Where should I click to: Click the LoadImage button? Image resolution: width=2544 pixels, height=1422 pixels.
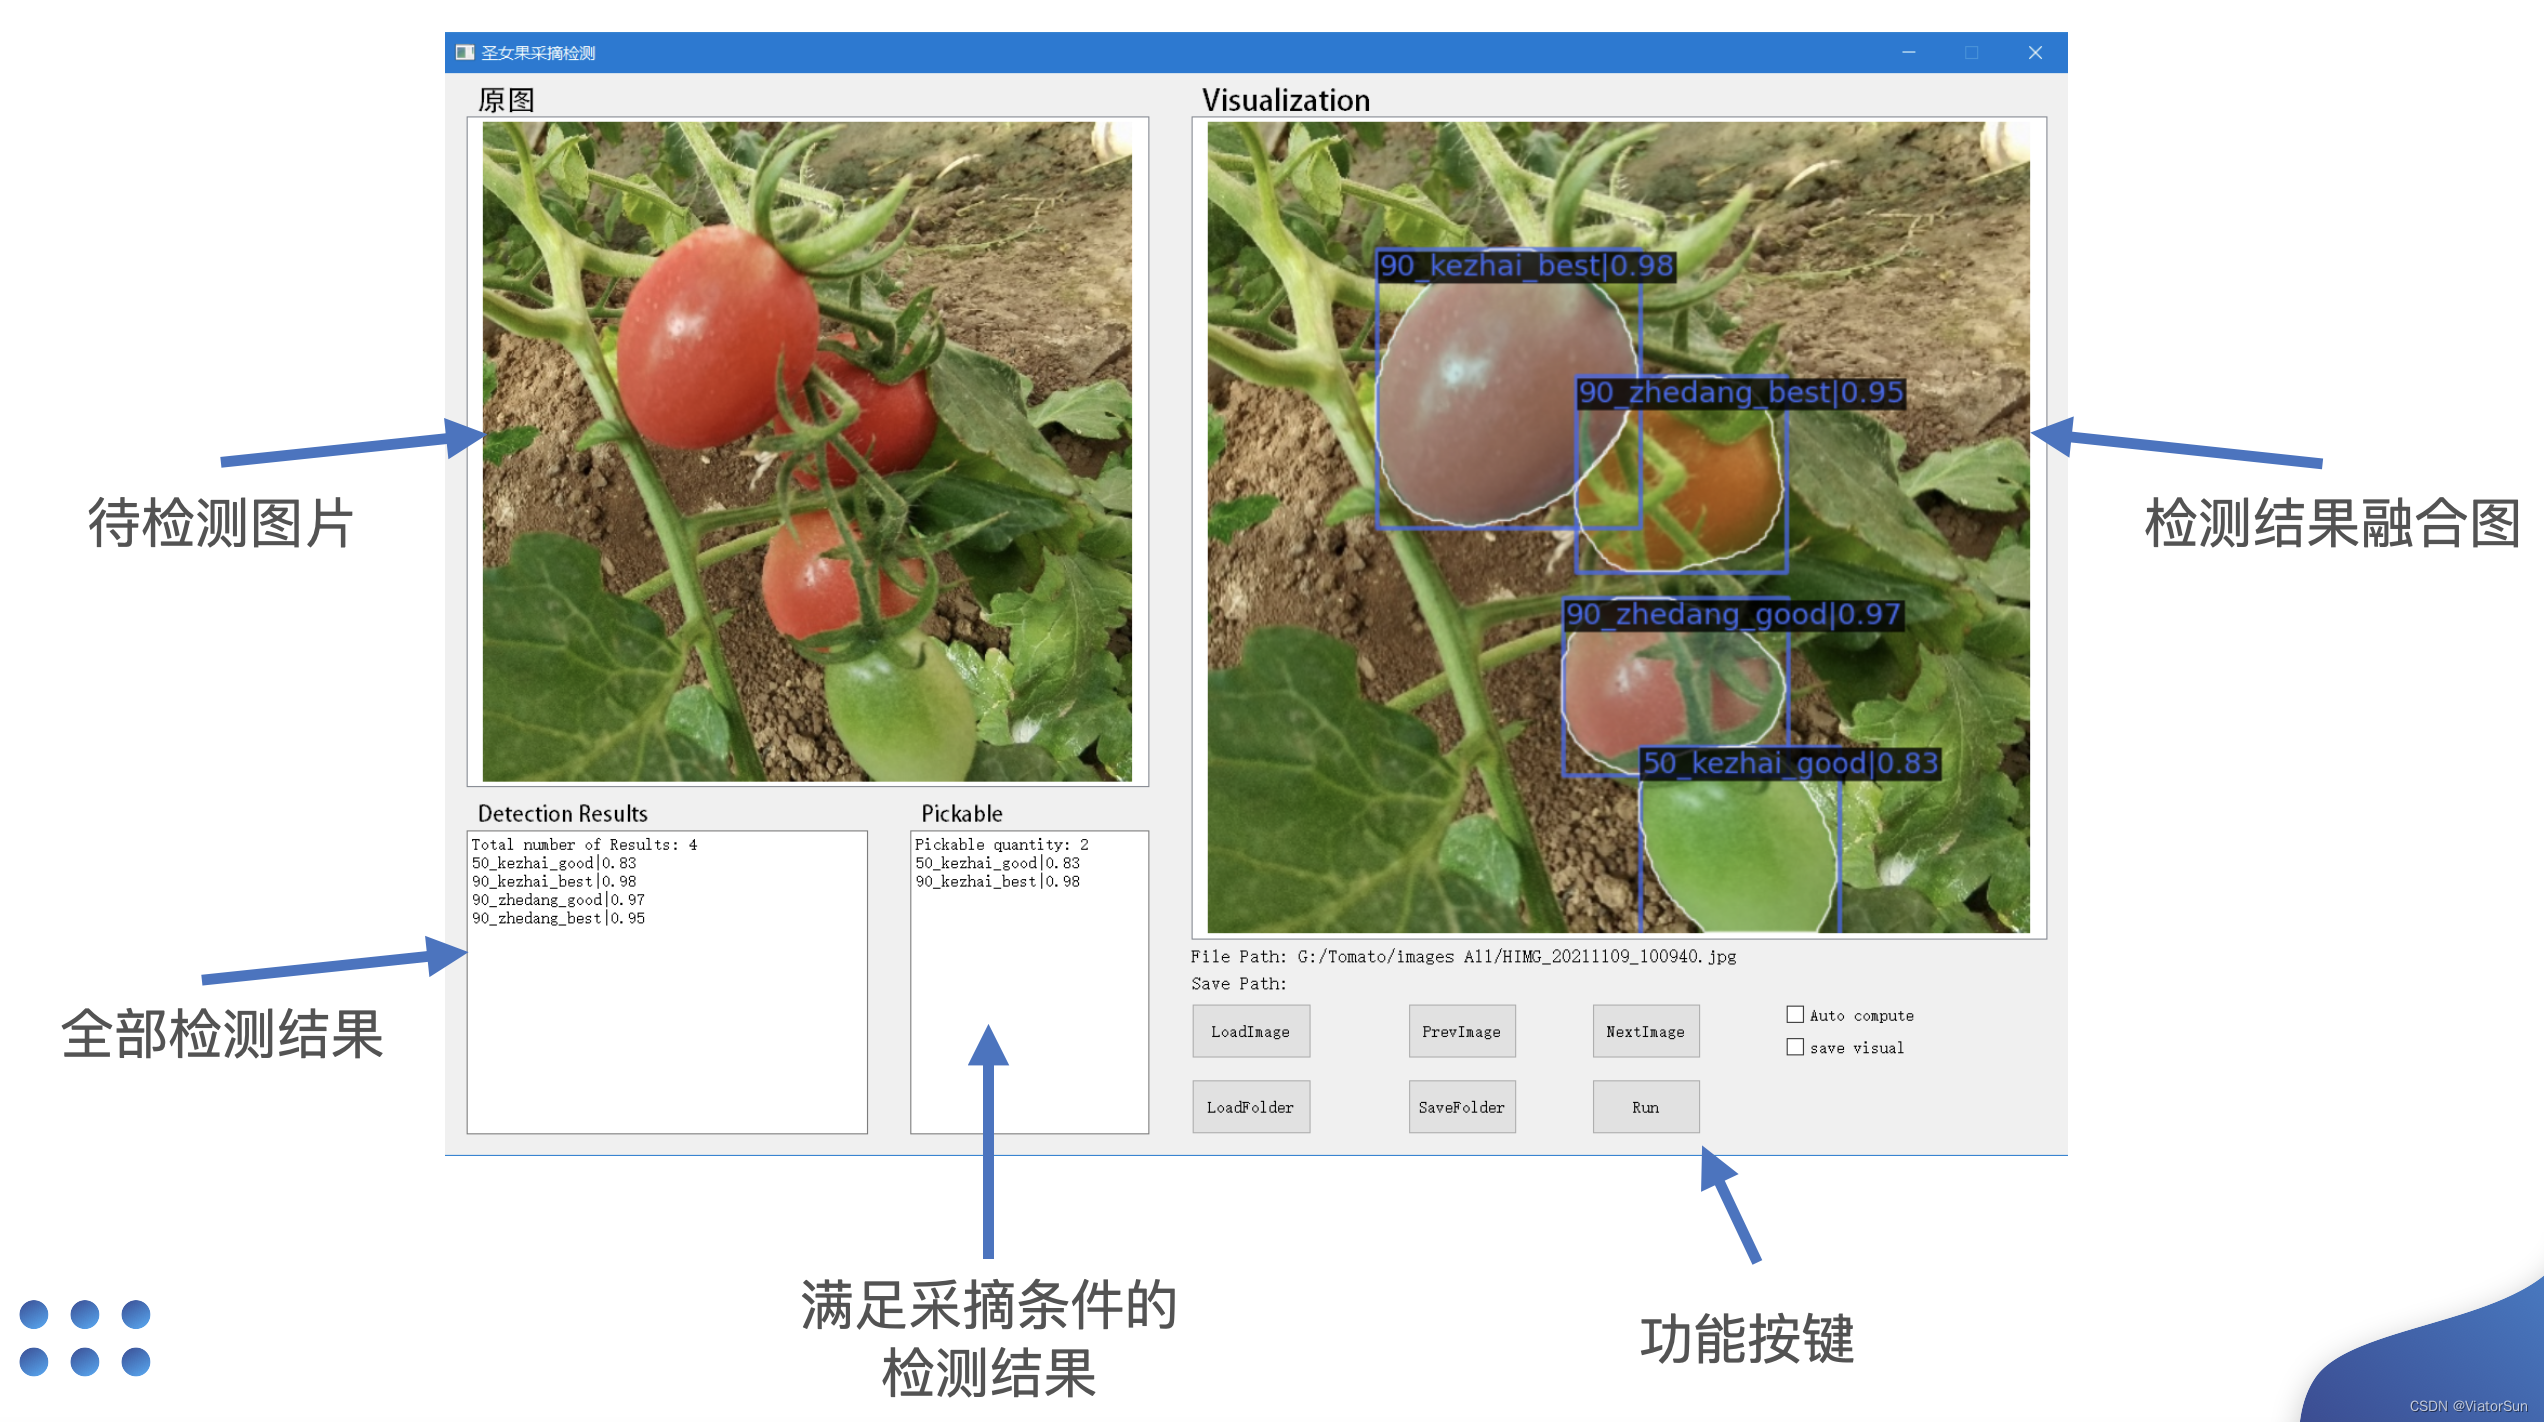coord(1250,1031)
